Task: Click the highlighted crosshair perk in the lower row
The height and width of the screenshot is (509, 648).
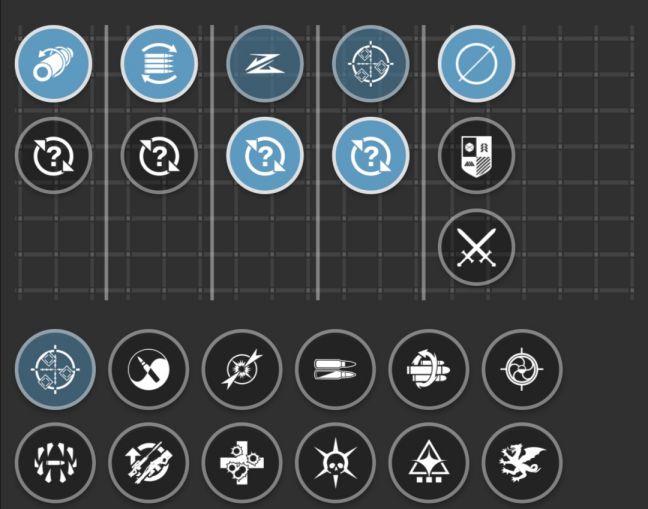Action: 55,369
